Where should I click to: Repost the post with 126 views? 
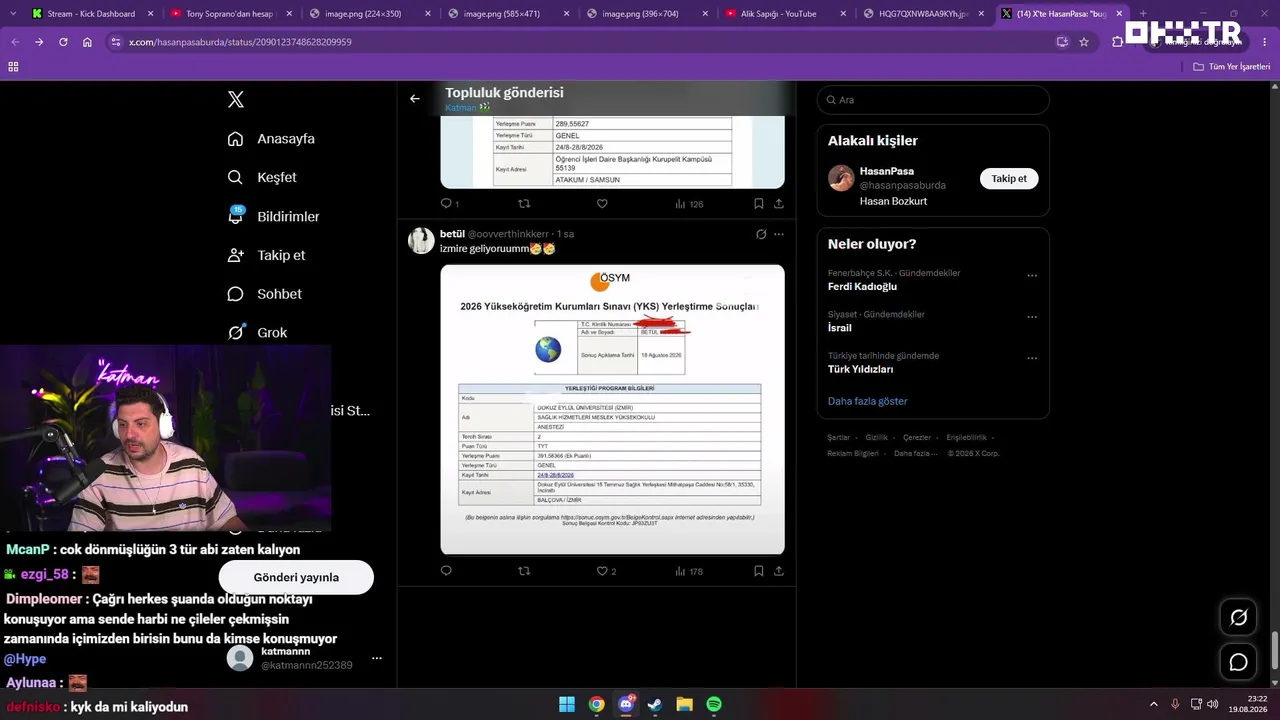coord(524,204)
